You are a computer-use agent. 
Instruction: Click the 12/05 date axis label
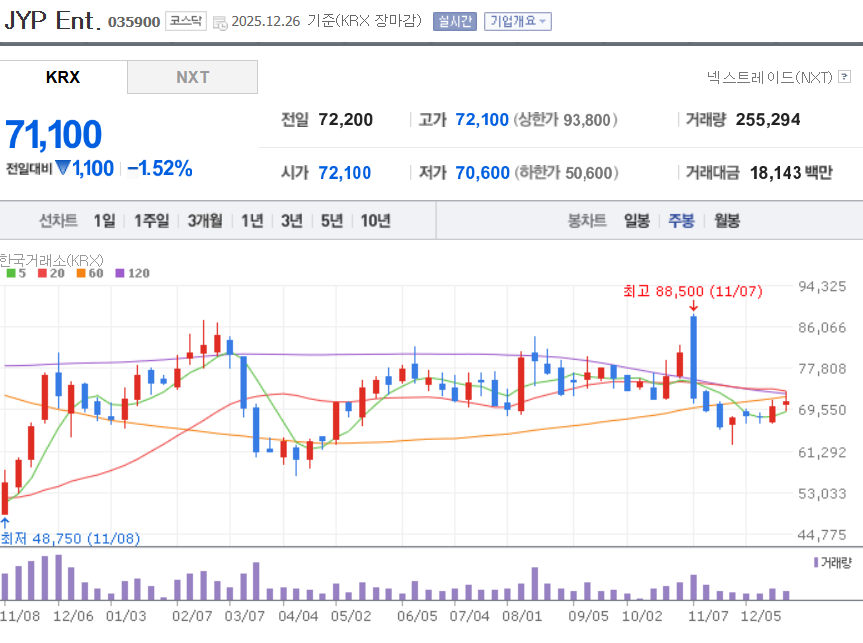(761, 616)
